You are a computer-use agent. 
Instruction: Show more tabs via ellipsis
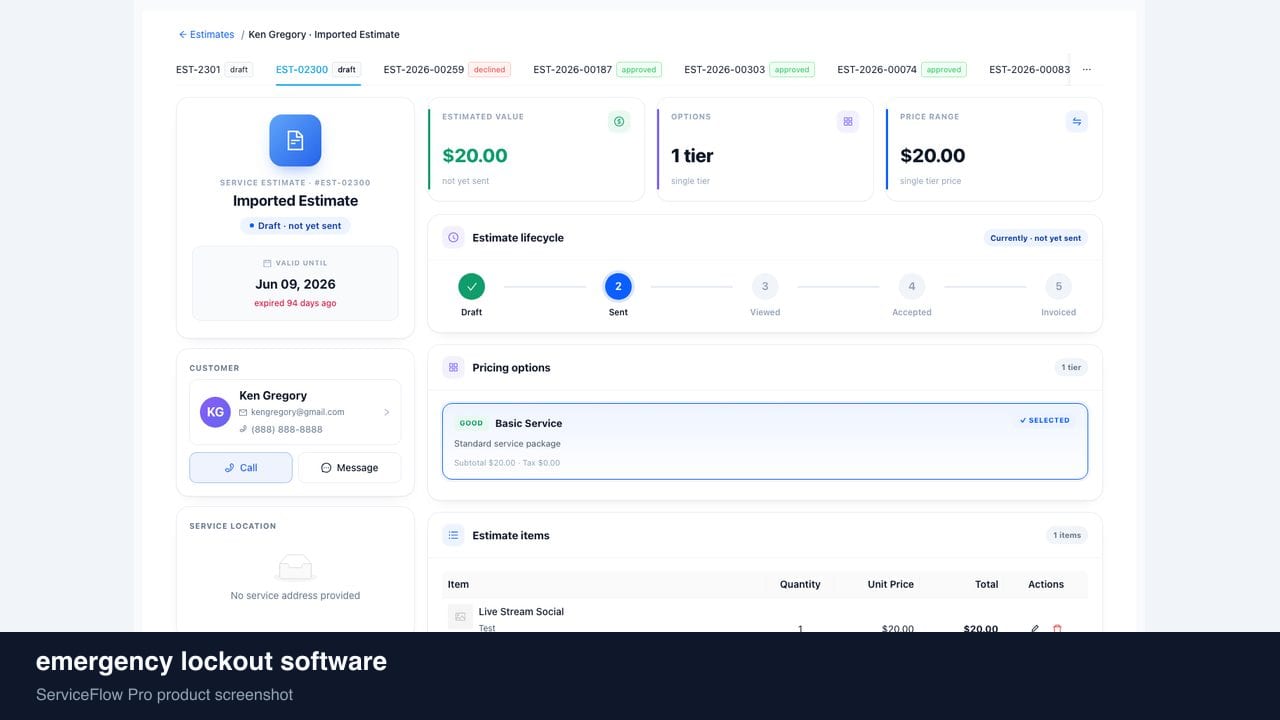1087,70
